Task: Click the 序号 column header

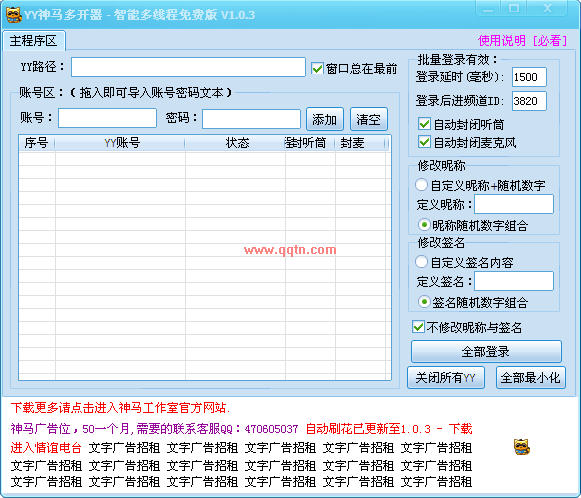Action: (36, 143)
